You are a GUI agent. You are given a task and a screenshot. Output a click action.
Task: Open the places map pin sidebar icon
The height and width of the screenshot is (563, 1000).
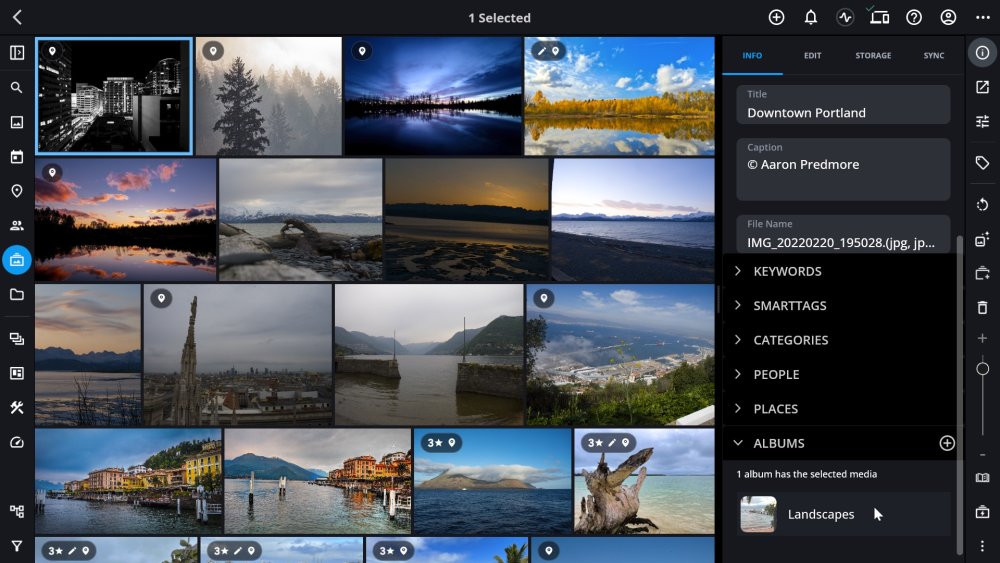(17, 191)
